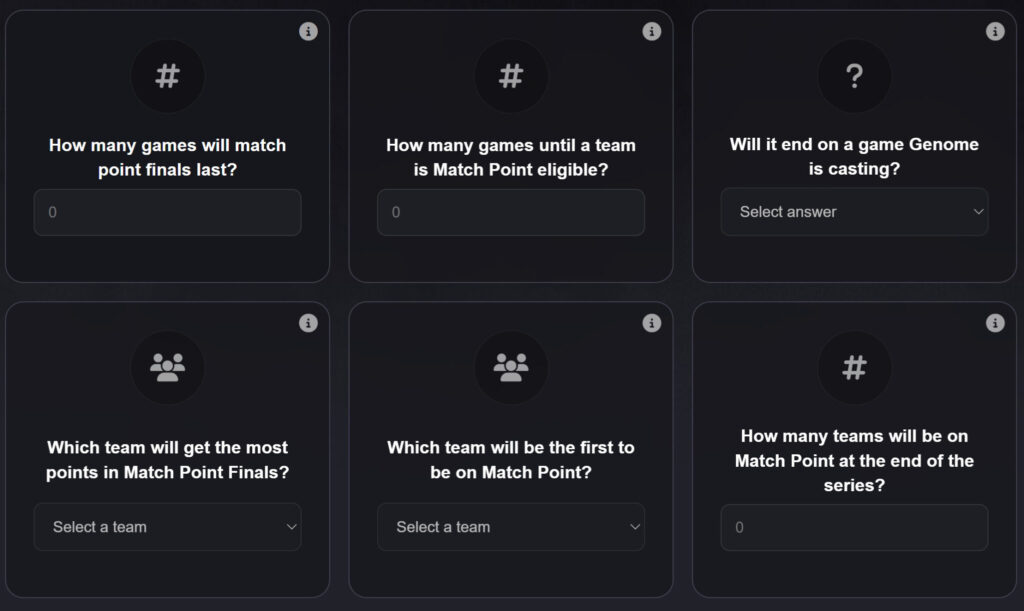This screenshot has height=611, width=1024.
Task: Click question text about Genome casting
Action: [x=854, y=157]
